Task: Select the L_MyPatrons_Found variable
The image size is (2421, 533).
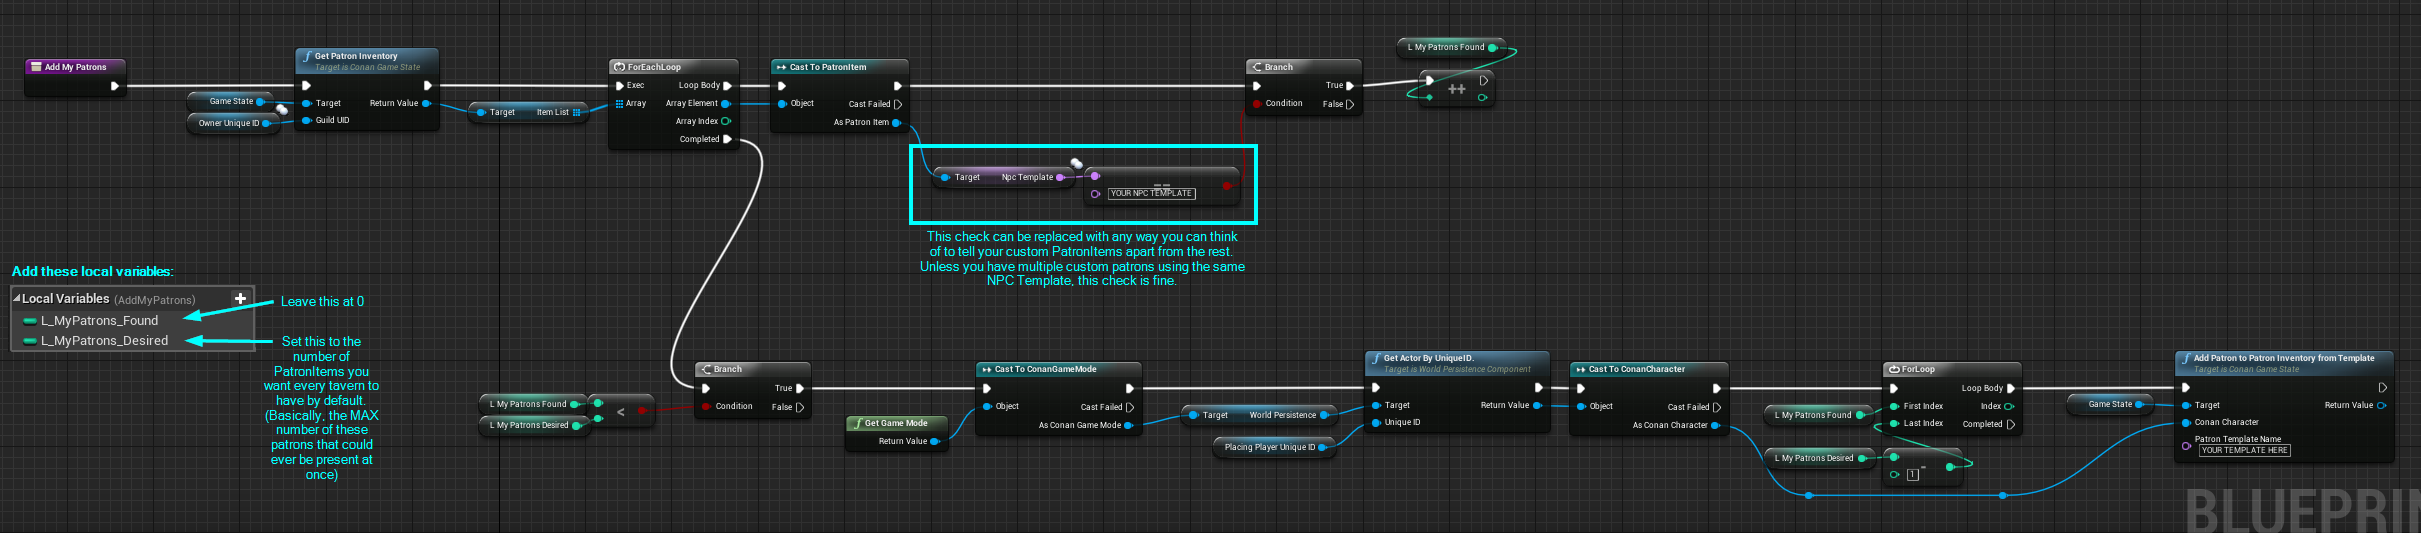Action: 99,321
